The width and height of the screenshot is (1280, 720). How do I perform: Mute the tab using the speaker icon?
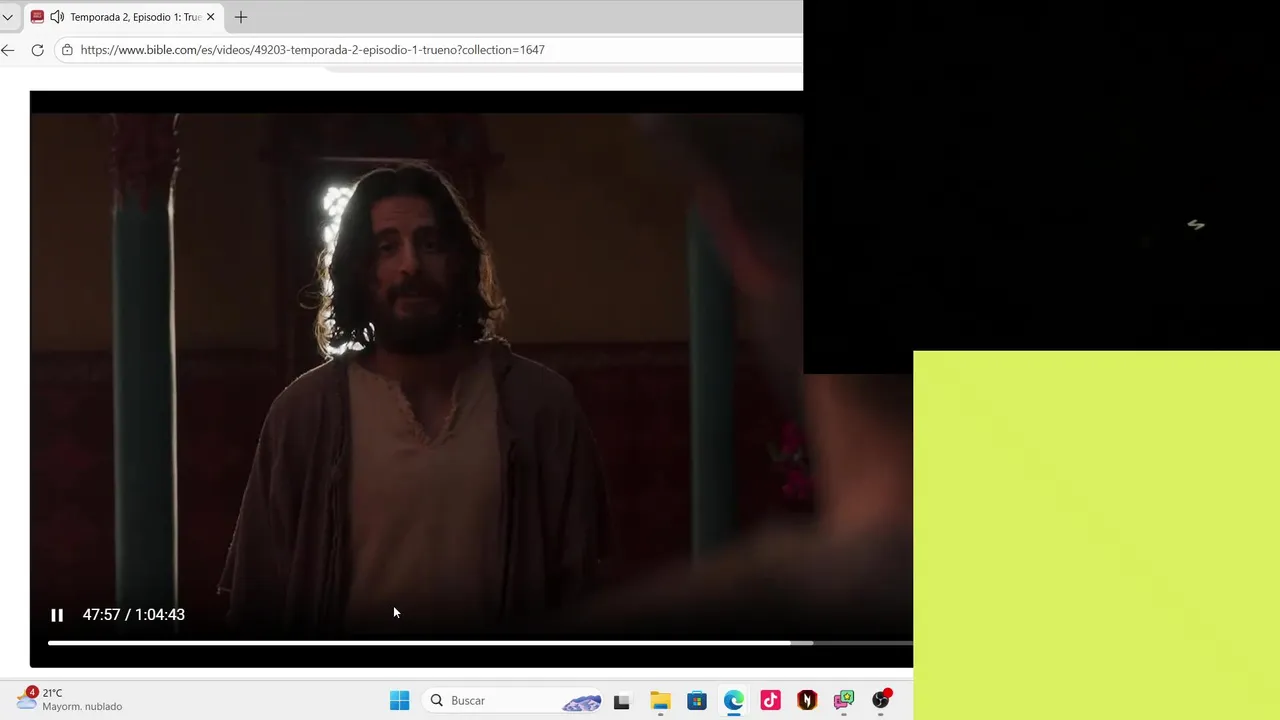click(x=57, y=17)
